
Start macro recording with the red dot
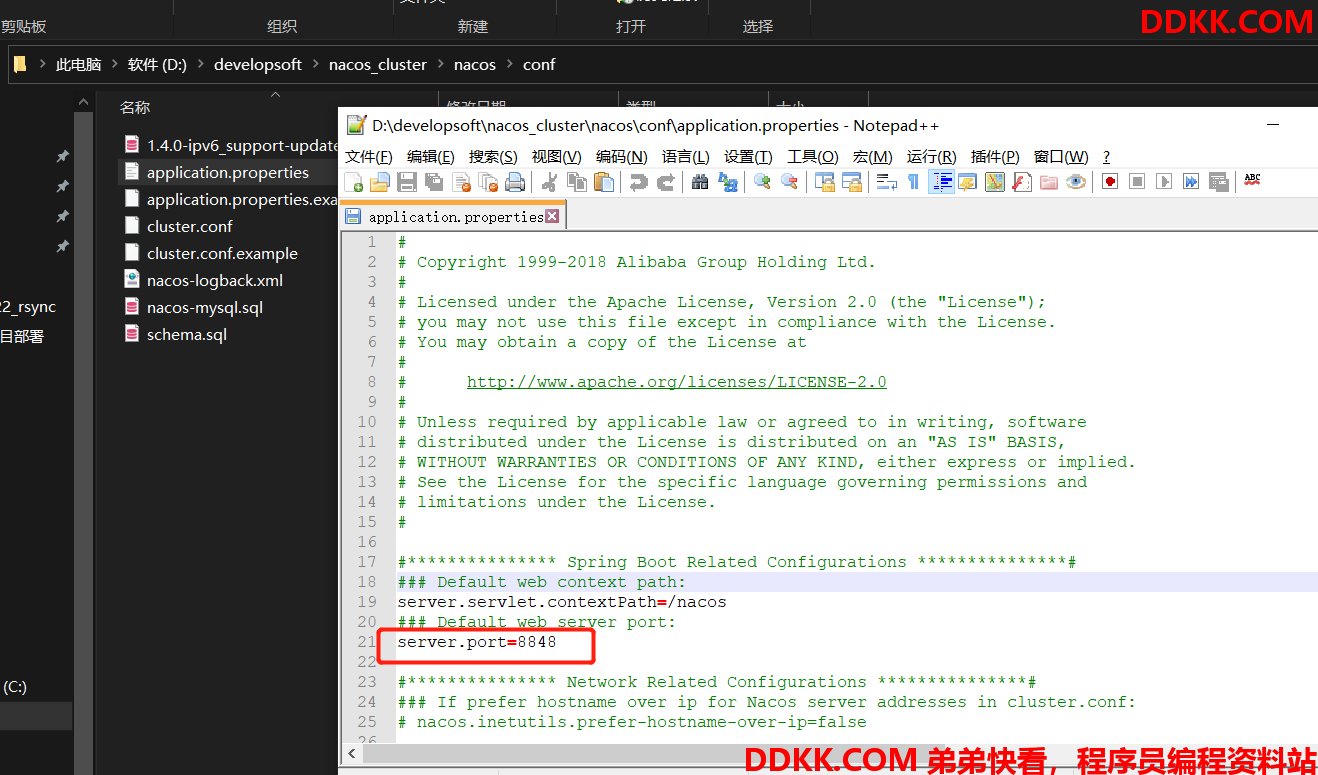tap(1110, 182)
